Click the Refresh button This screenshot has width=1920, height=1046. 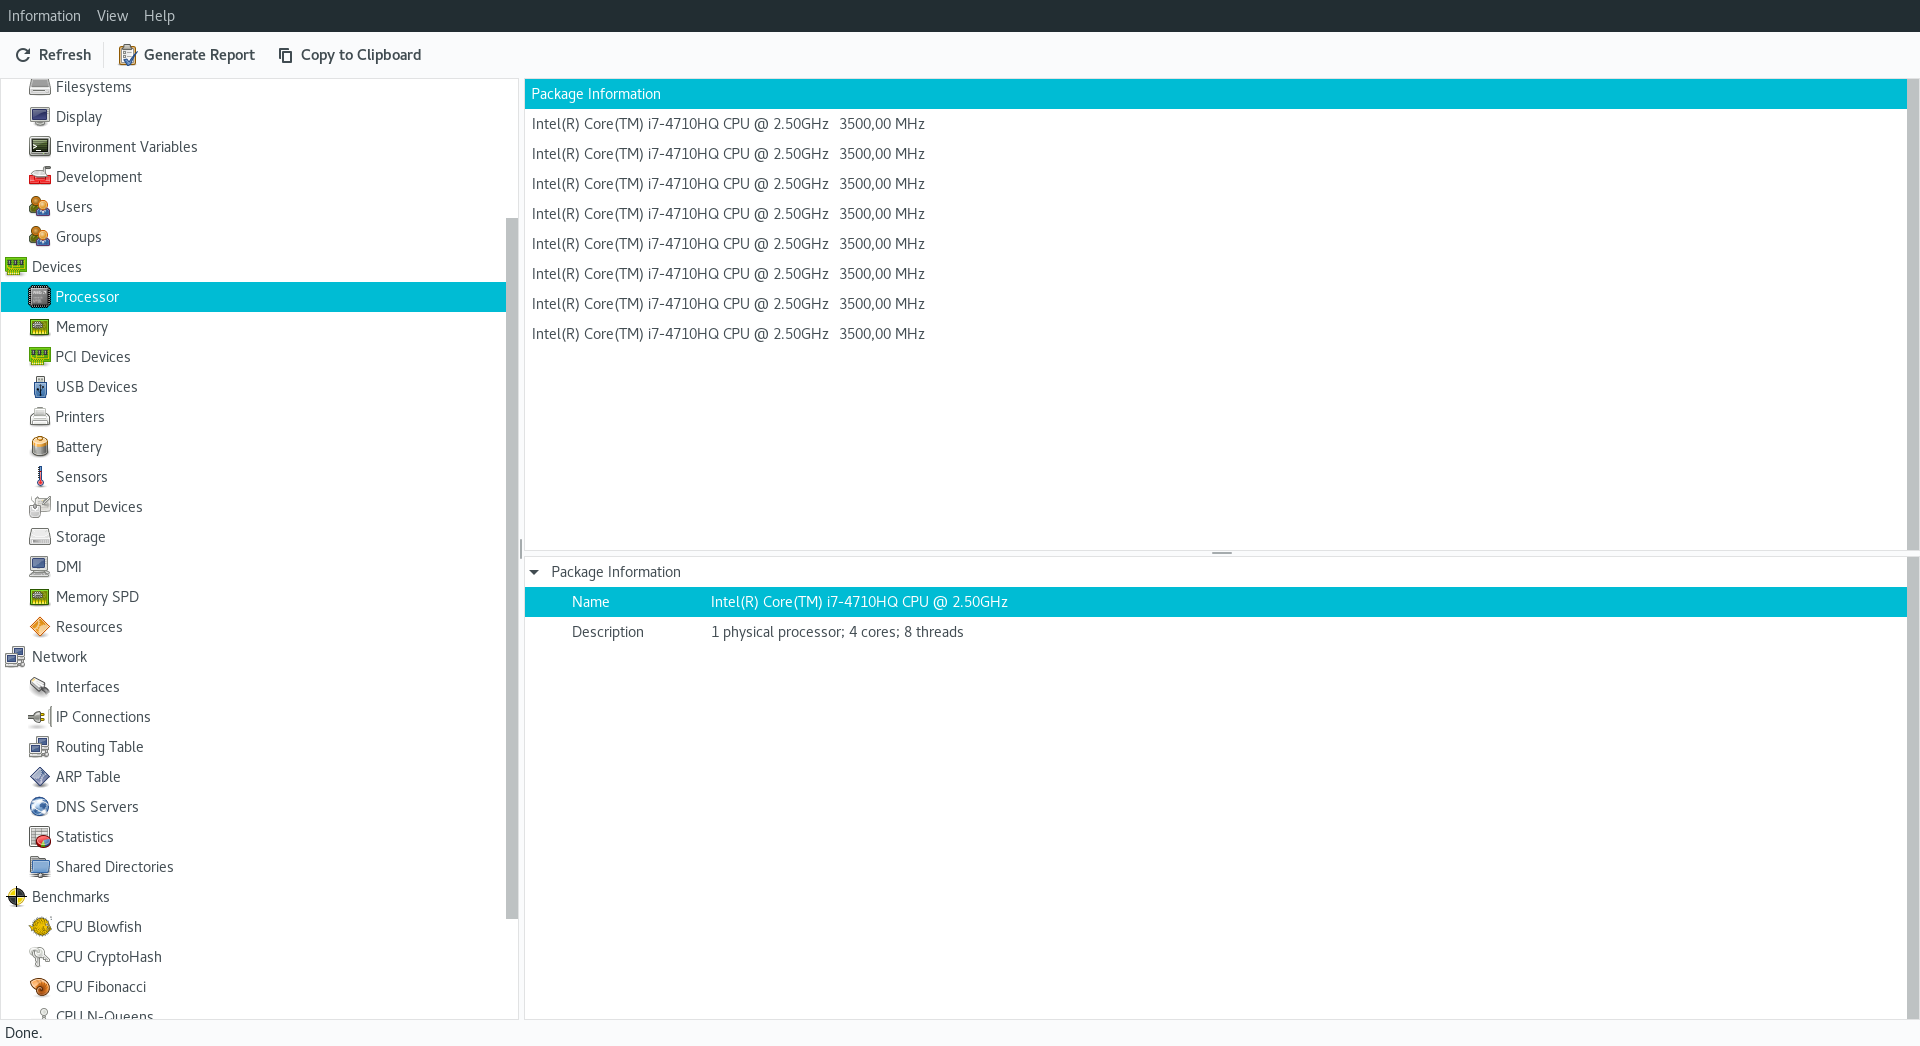click(x=53, y=55)
